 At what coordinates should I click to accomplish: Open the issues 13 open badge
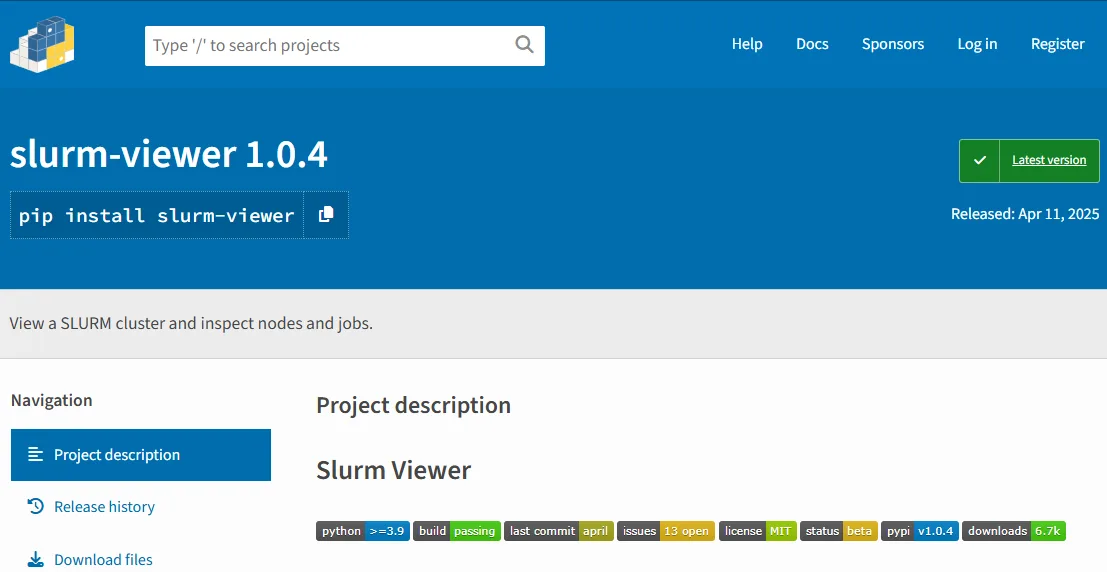pyautogui.click(x=665, y=531)
